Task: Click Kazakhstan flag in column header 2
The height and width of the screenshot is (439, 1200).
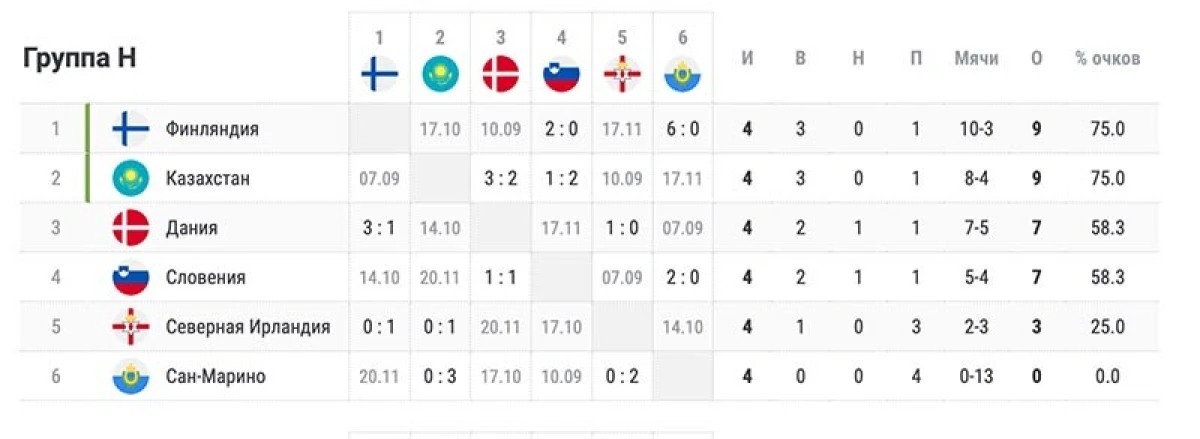Action: (x=440, y=74)
